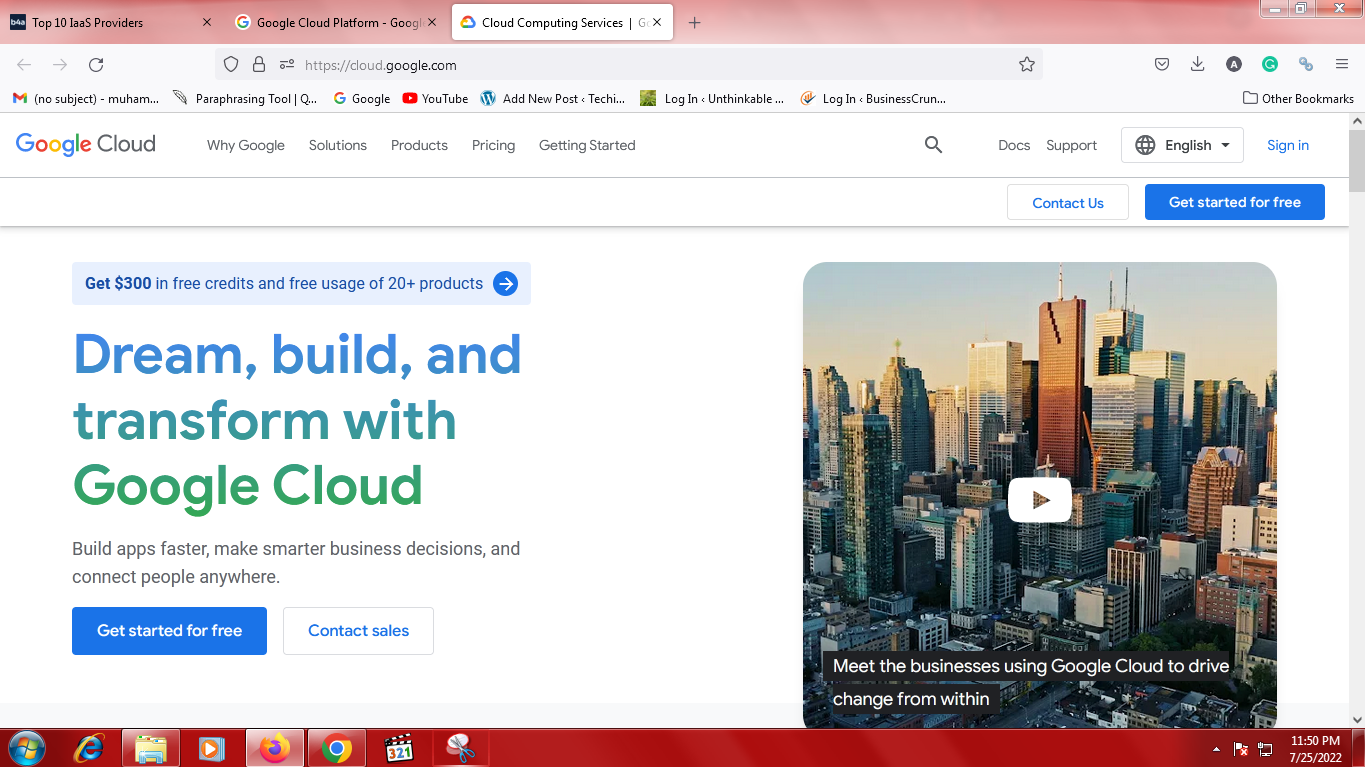Click the padlock site security icon
Screen dimensions: 1365x767
(x=259, y=64)
